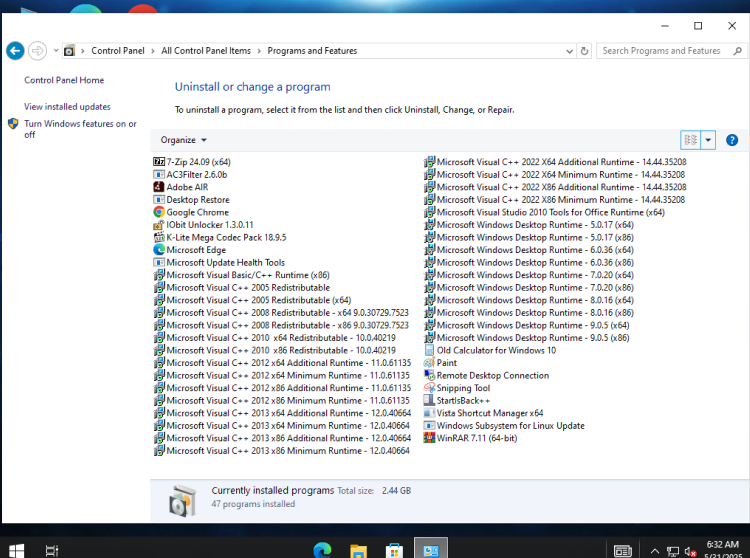
Task: Click the All Control Panel Items breadcrumb
Action: [x=206, y=51]
